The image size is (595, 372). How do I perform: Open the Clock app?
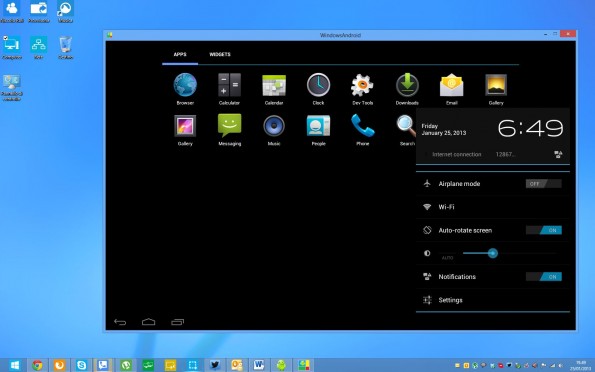tap(318, 85)
